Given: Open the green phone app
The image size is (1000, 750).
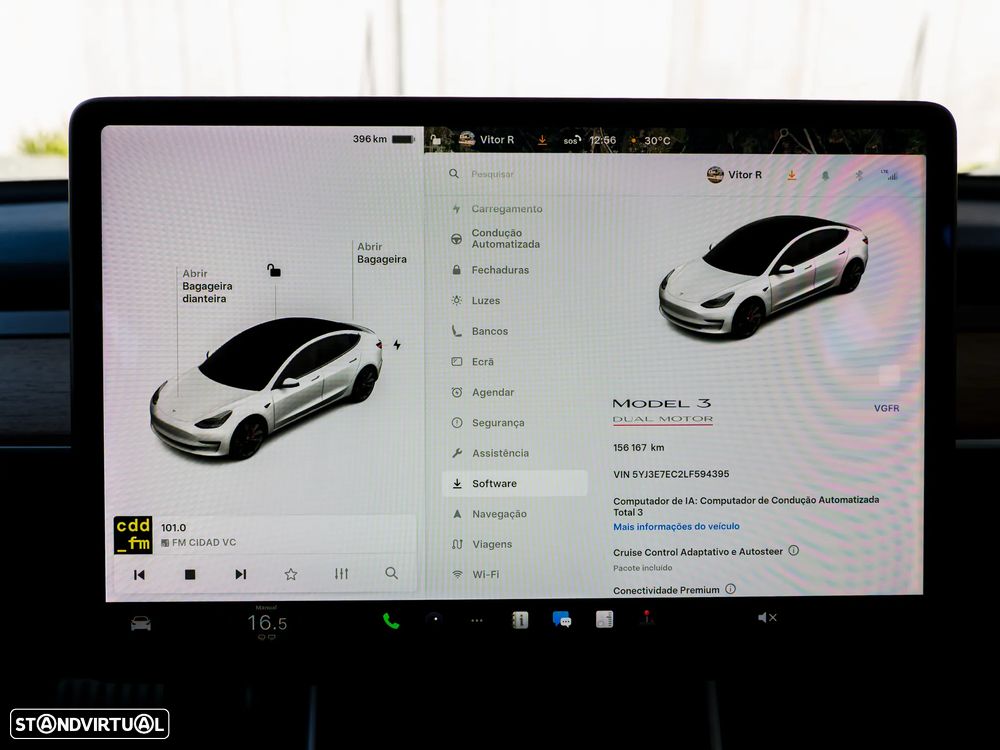Looking at the screenshot, I should 391,621.
